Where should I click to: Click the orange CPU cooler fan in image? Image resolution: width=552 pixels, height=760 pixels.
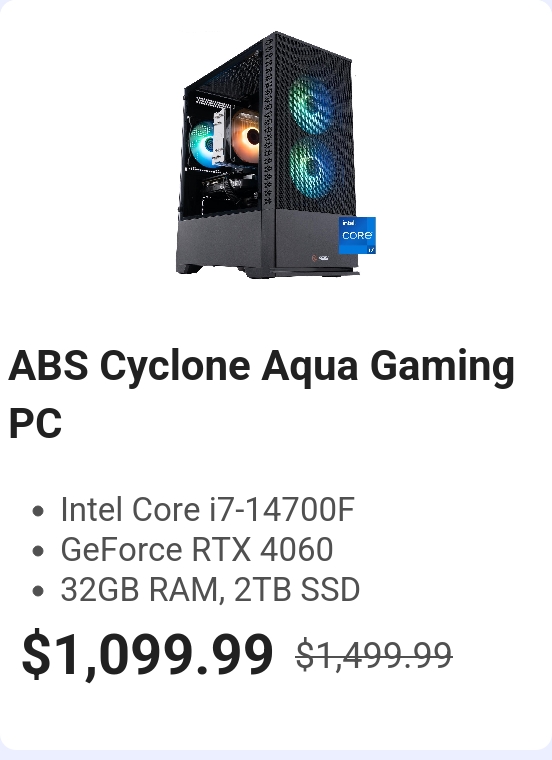pyautogui.click(x=246, y=135)
